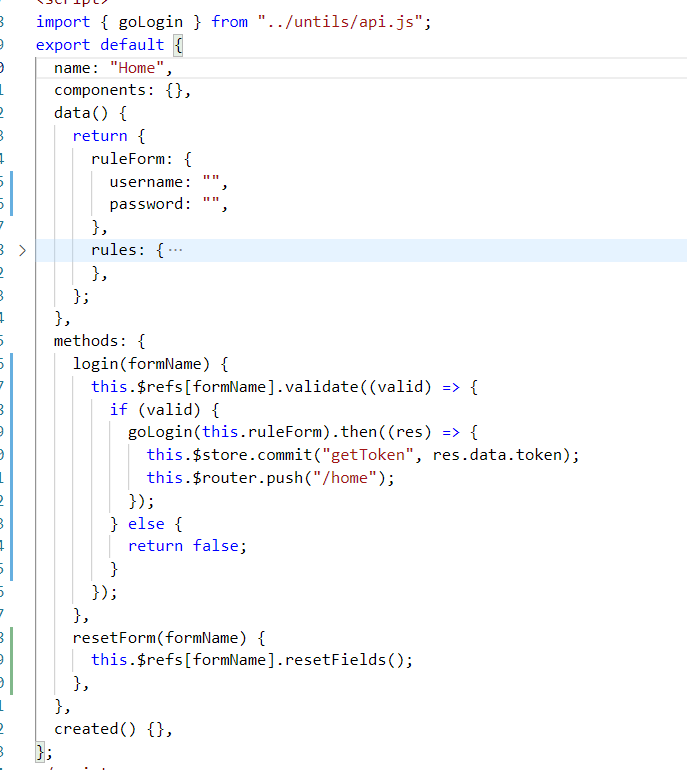This screenshot has height=770, width=687.
Task: Click the created() lifecycle hook
Action: (94, 728)
